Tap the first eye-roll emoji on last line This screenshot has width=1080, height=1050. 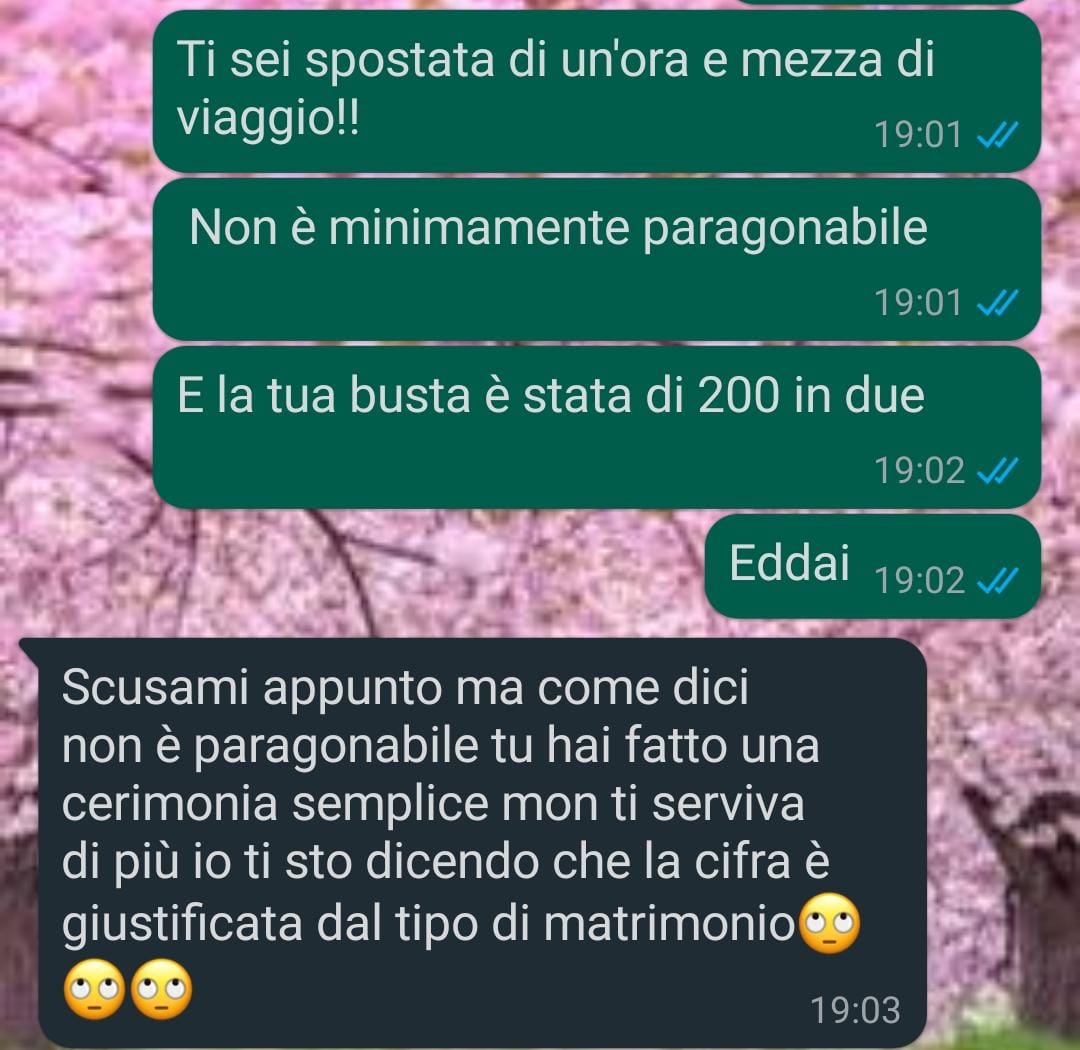(94, 989)
